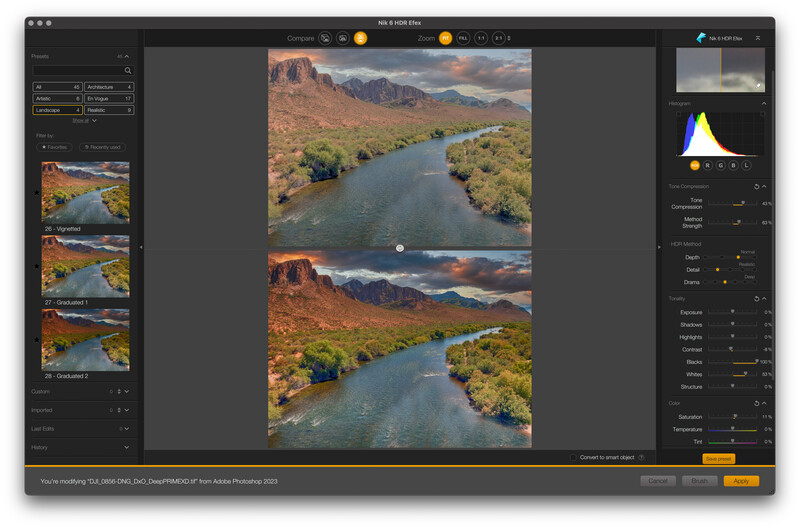Viewport: 800px width, 528px height.
Task: Click the loupe pin icon on preview
Action: coord(758,86)
